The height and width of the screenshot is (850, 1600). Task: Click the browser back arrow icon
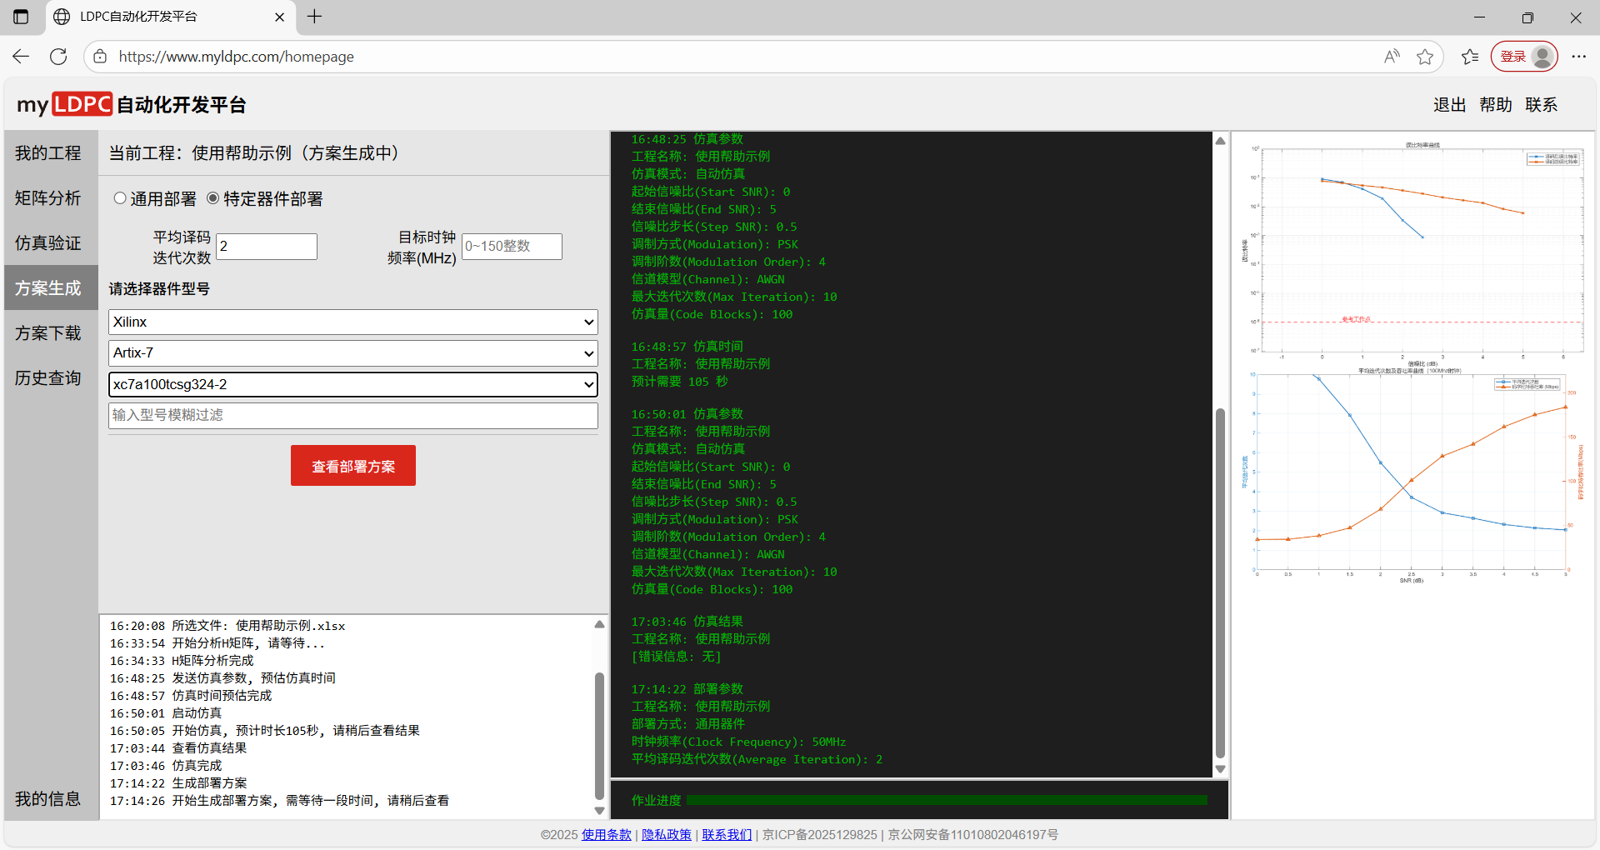(x=21, y=57)
